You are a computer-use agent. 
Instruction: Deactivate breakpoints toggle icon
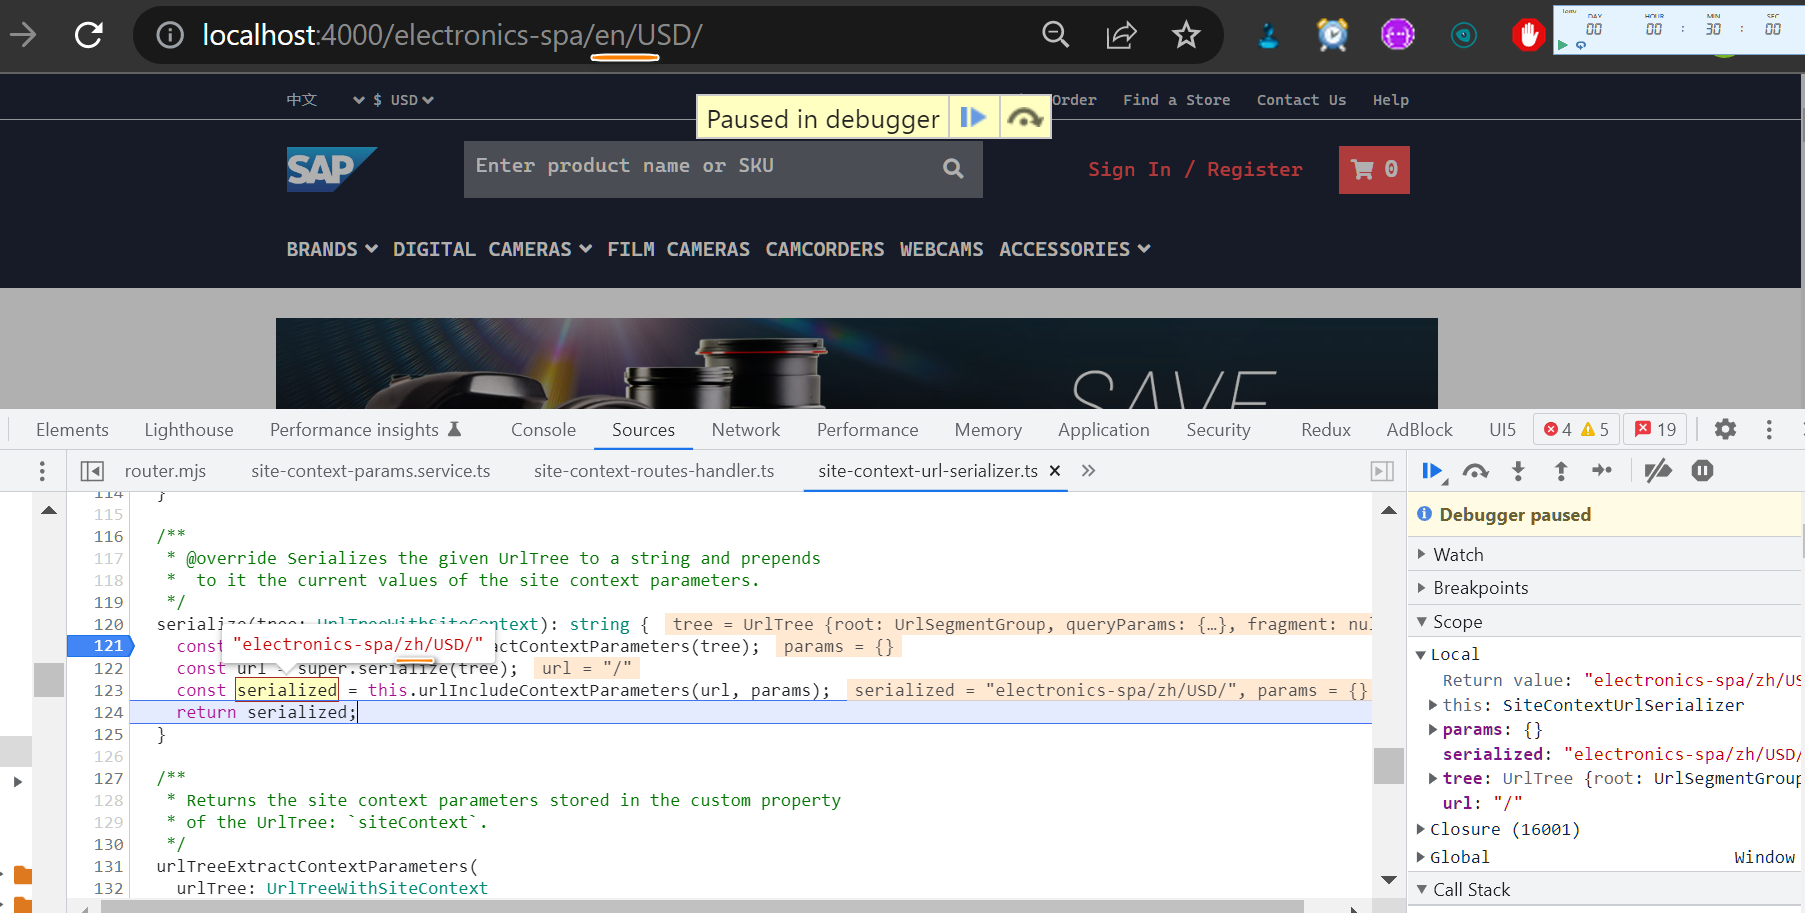pos(1658,470)
